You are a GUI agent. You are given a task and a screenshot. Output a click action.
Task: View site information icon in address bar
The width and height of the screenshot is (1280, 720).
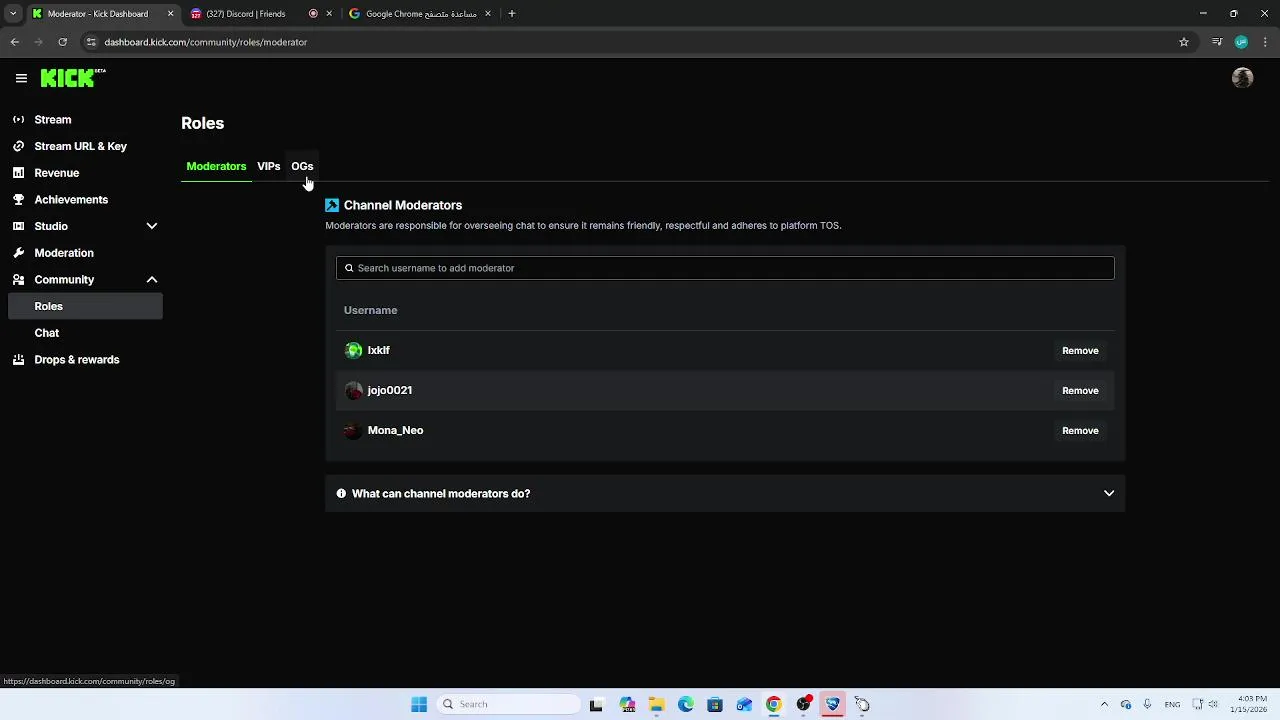coord(91,42)
